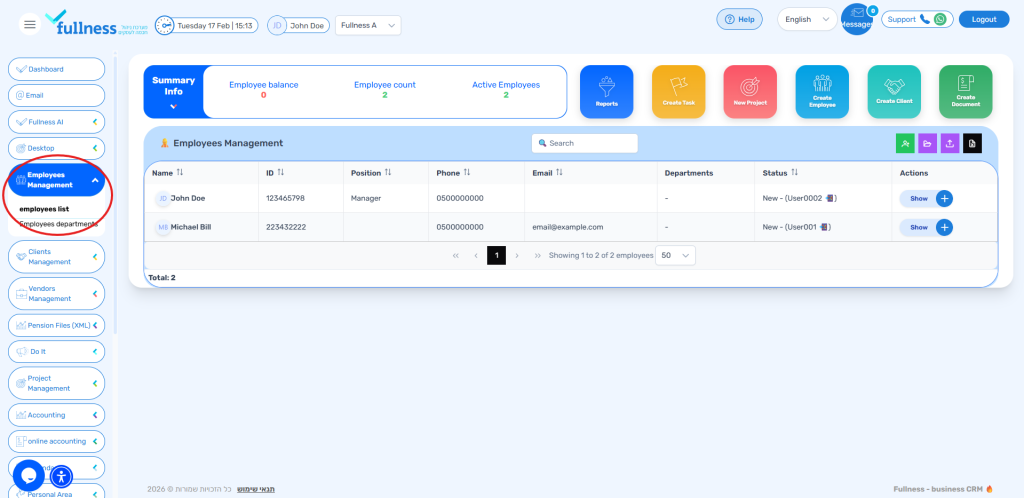Viewport: 1024px width, 498px height.
Task: Select Employees departments in the sidebar
Action: click(x=58, y=224)
